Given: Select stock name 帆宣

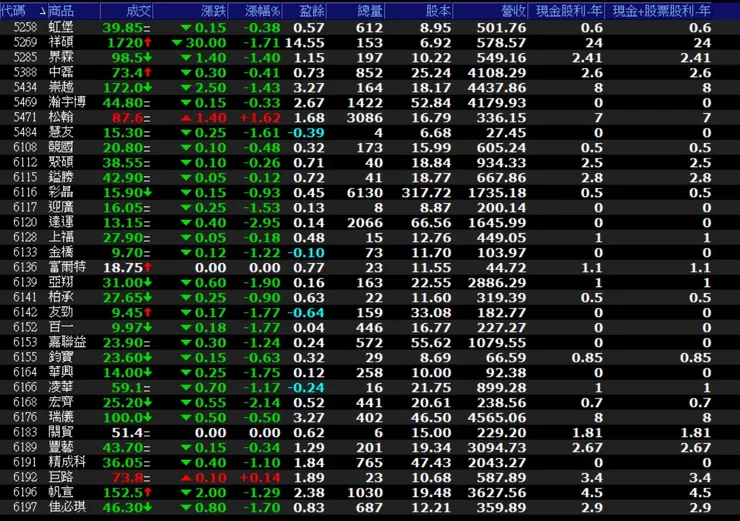Looking at the screenshot, I should click(61, 493).
